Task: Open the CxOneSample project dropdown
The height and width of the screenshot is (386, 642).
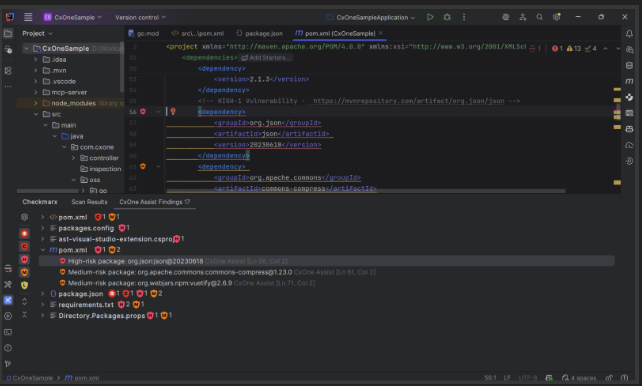Action: tap(73, 17)
